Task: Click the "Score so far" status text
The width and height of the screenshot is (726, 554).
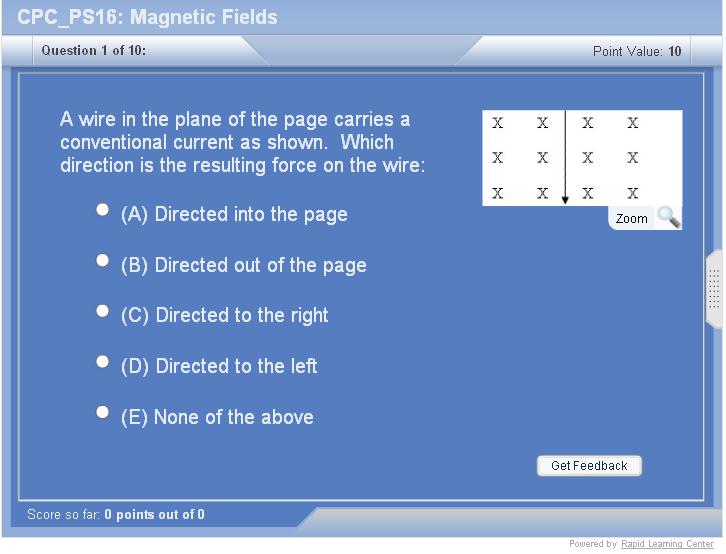Action: click(116, 515)
